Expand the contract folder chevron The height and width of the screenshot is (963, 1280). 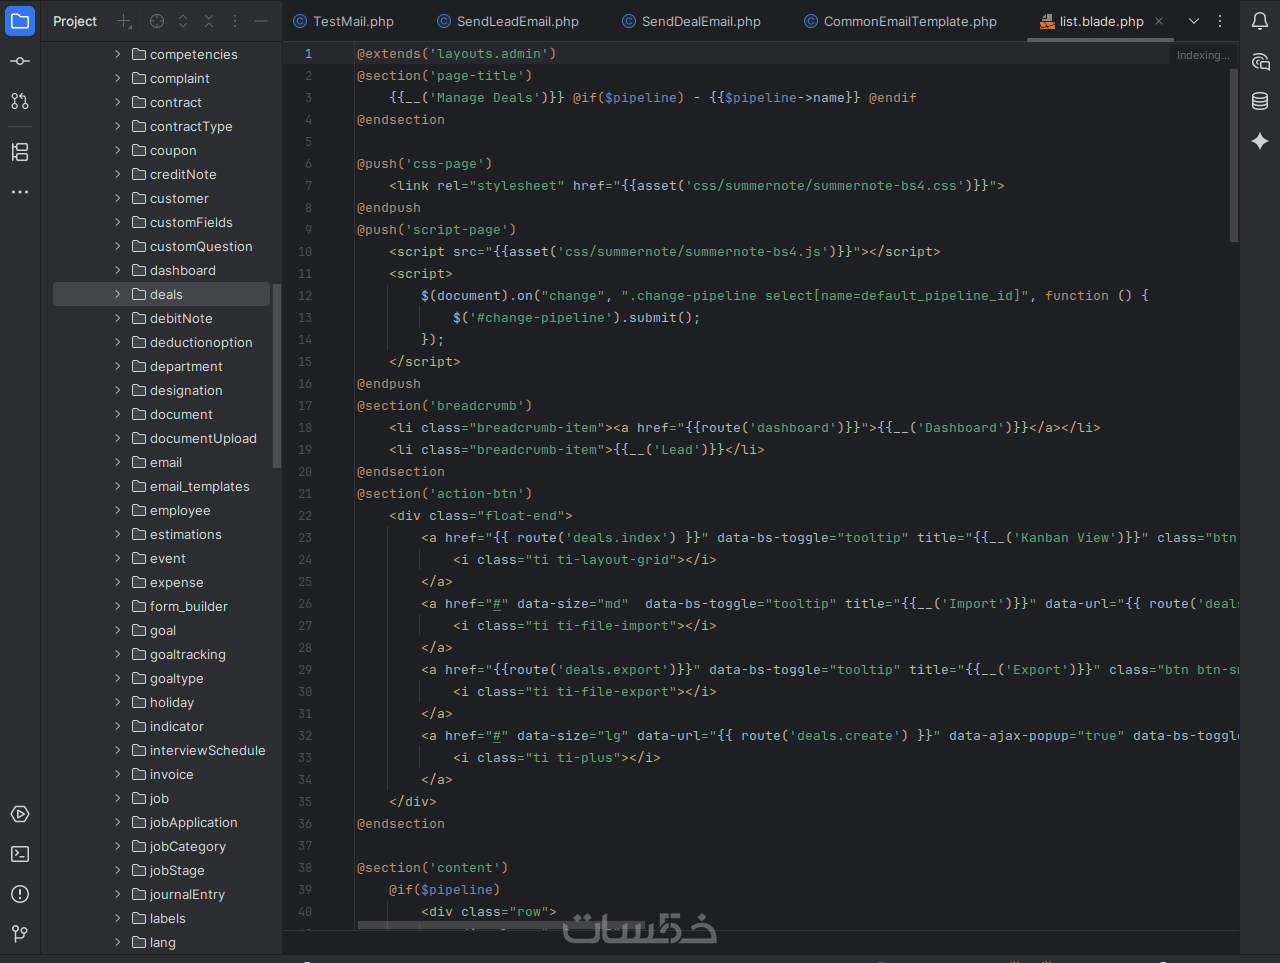[x=118, y=102]
